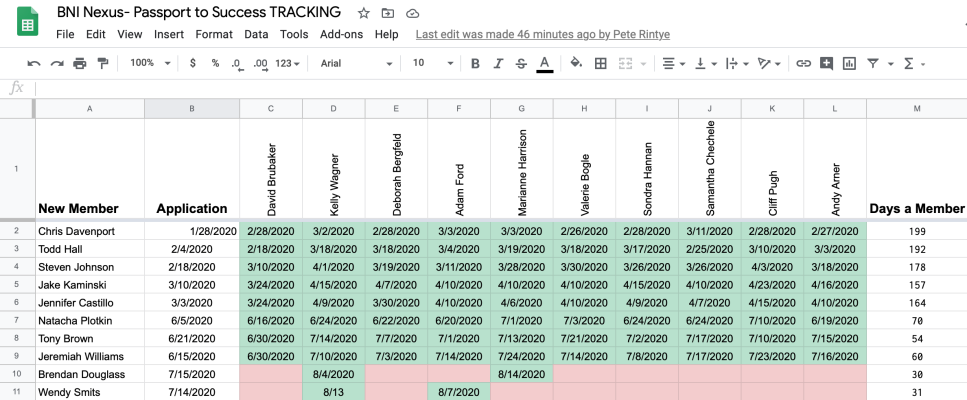Click the move to folder icon
Viewport: 967px width, 400px height.
tap(388, 13)
